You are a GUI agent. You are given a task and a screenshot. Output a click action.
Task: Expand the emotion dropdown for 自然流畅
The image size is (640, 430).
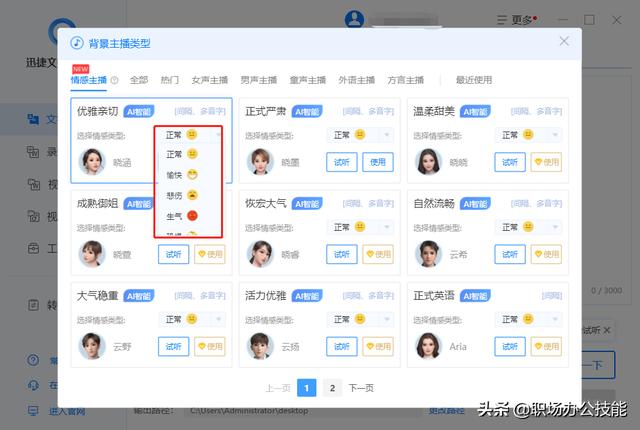(x=528, y=227)
